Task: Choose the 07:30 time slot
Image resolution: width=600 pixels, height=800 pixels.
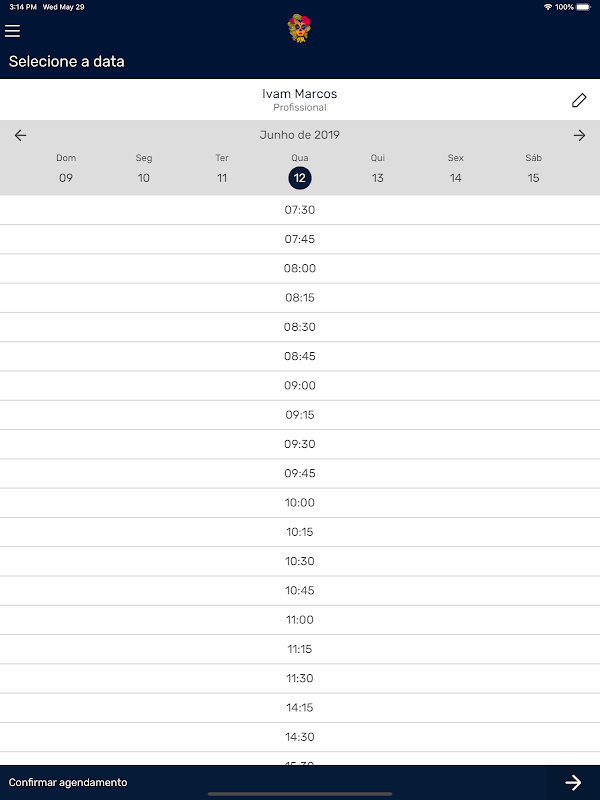Action: pyautogui.click(x=300, y=210)
